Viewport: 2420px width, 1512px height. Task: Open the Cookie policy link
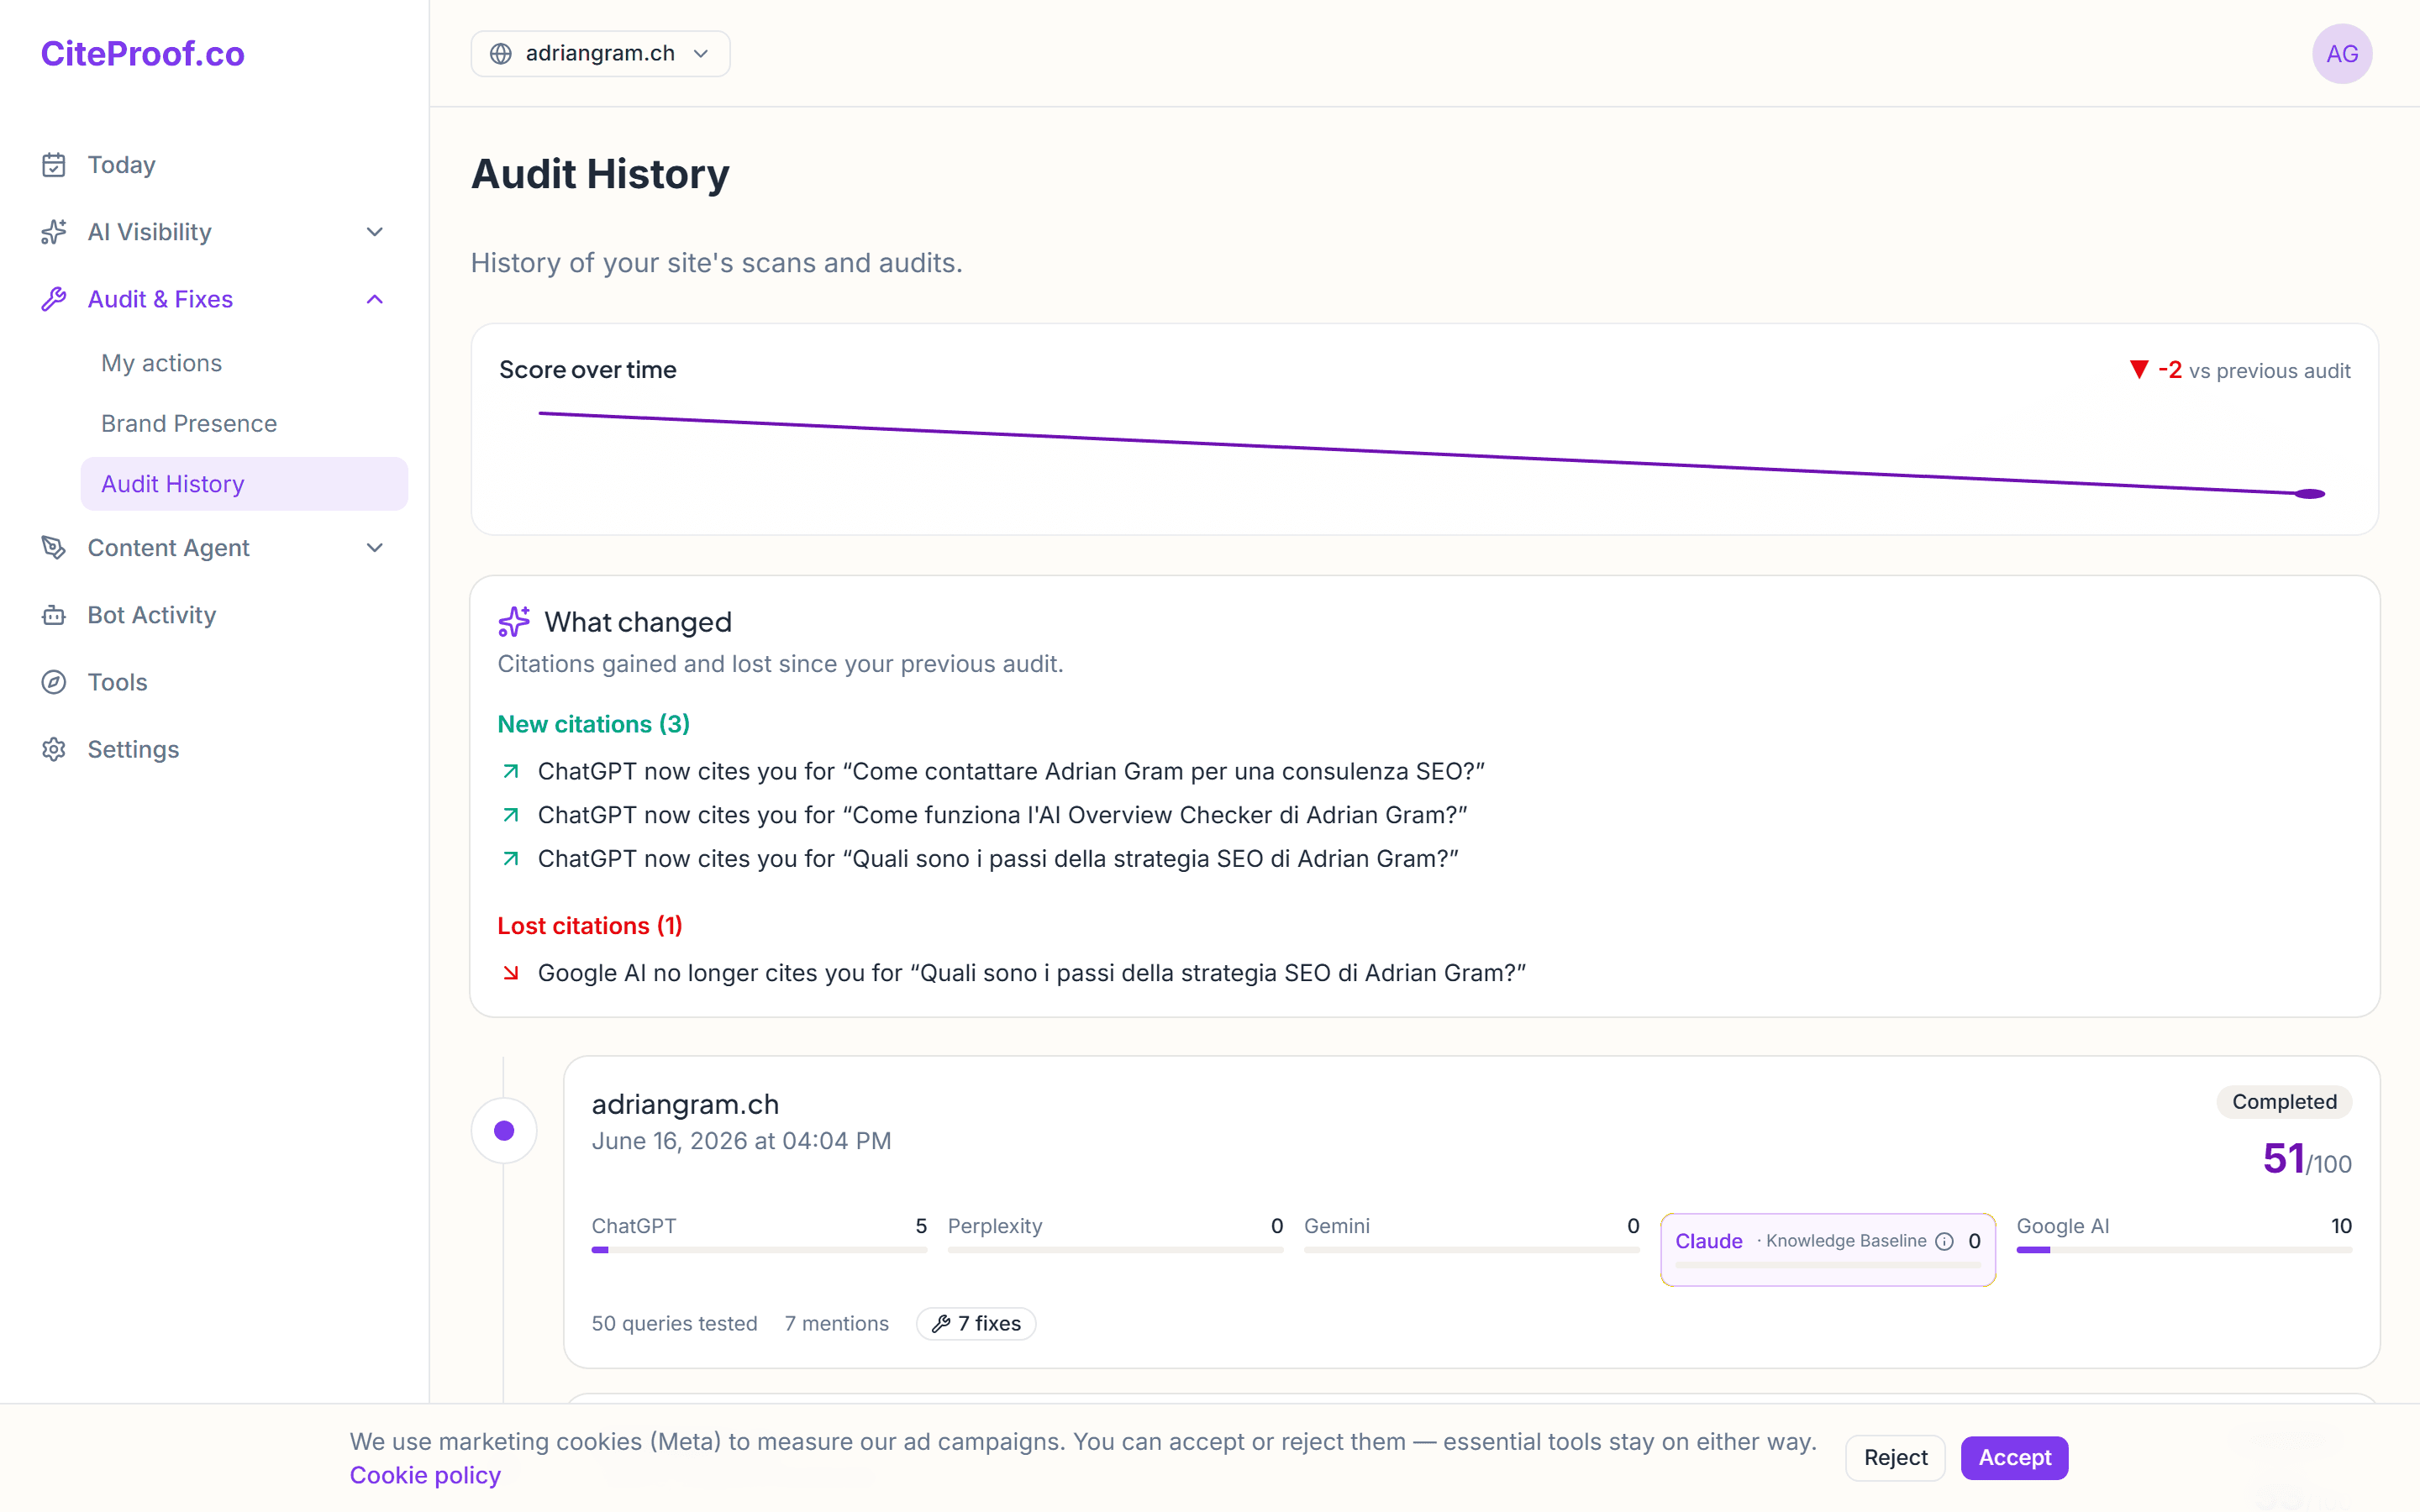[425, 1475]
